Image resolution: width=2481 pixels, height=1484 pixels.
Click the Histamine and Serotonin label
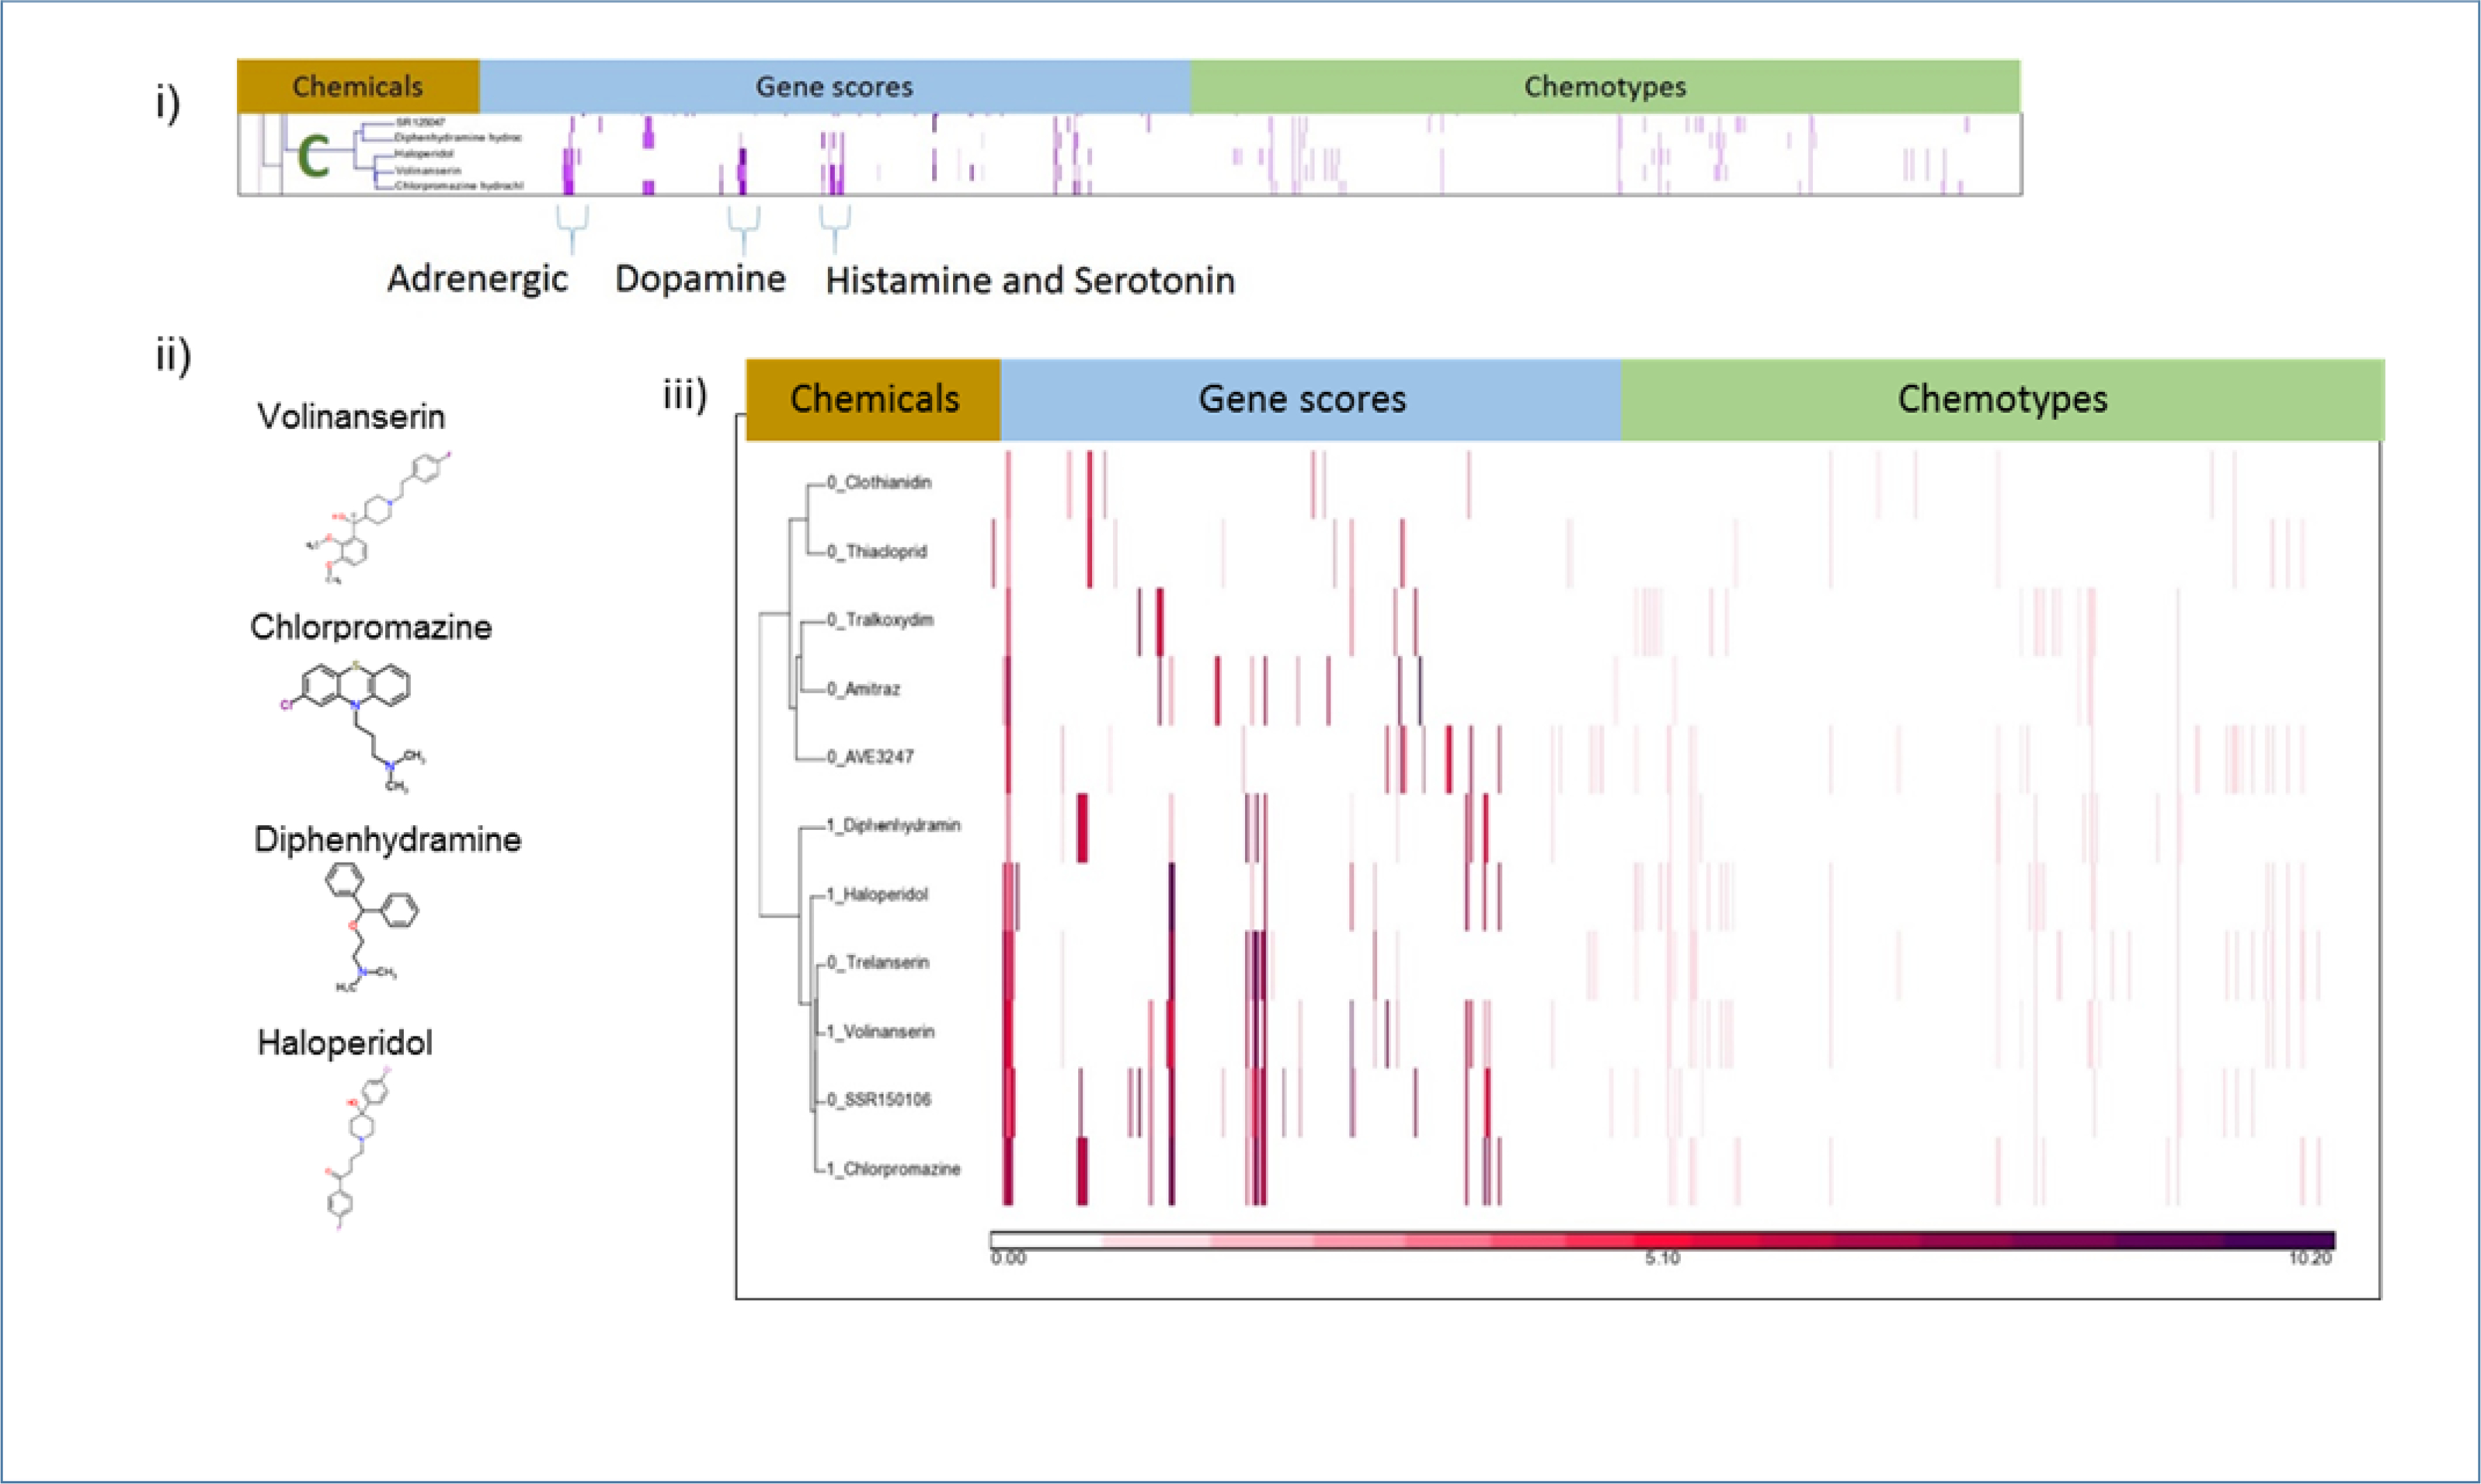pyautogui.click(x=1030, y=281)
